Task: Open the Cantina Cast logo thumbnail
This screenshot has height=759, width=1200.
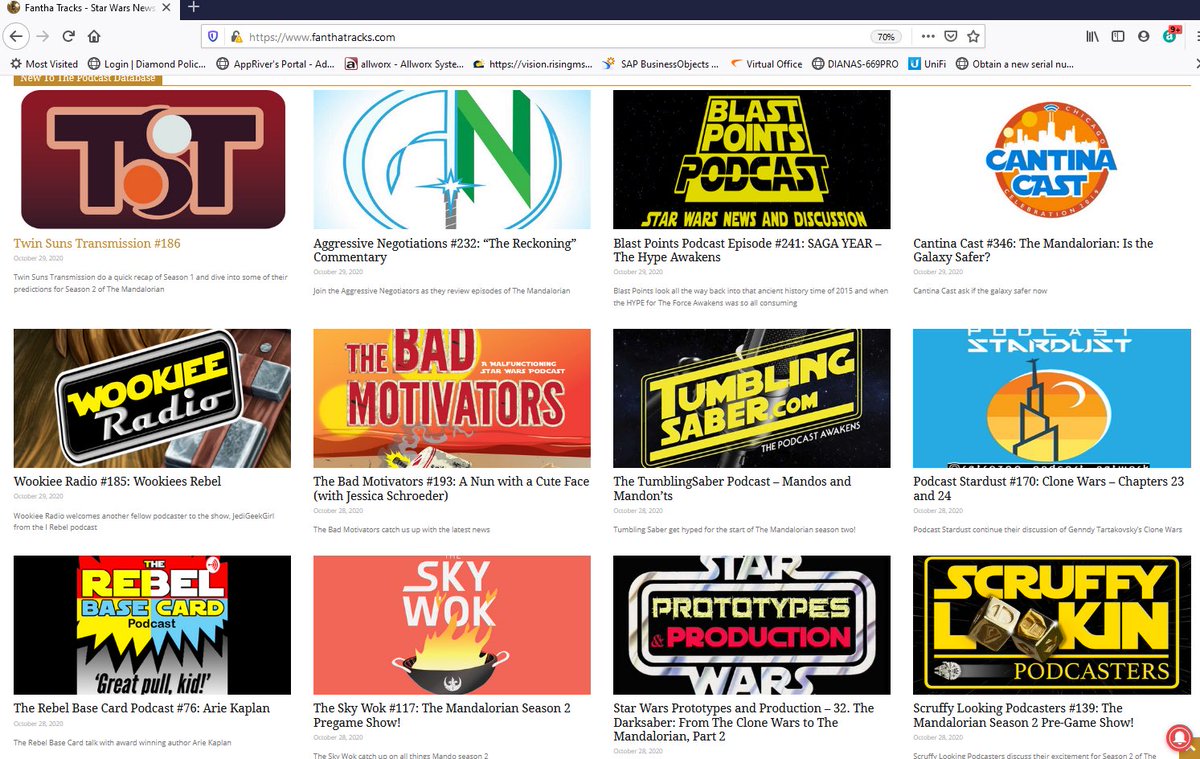Action: (1052, 159)
